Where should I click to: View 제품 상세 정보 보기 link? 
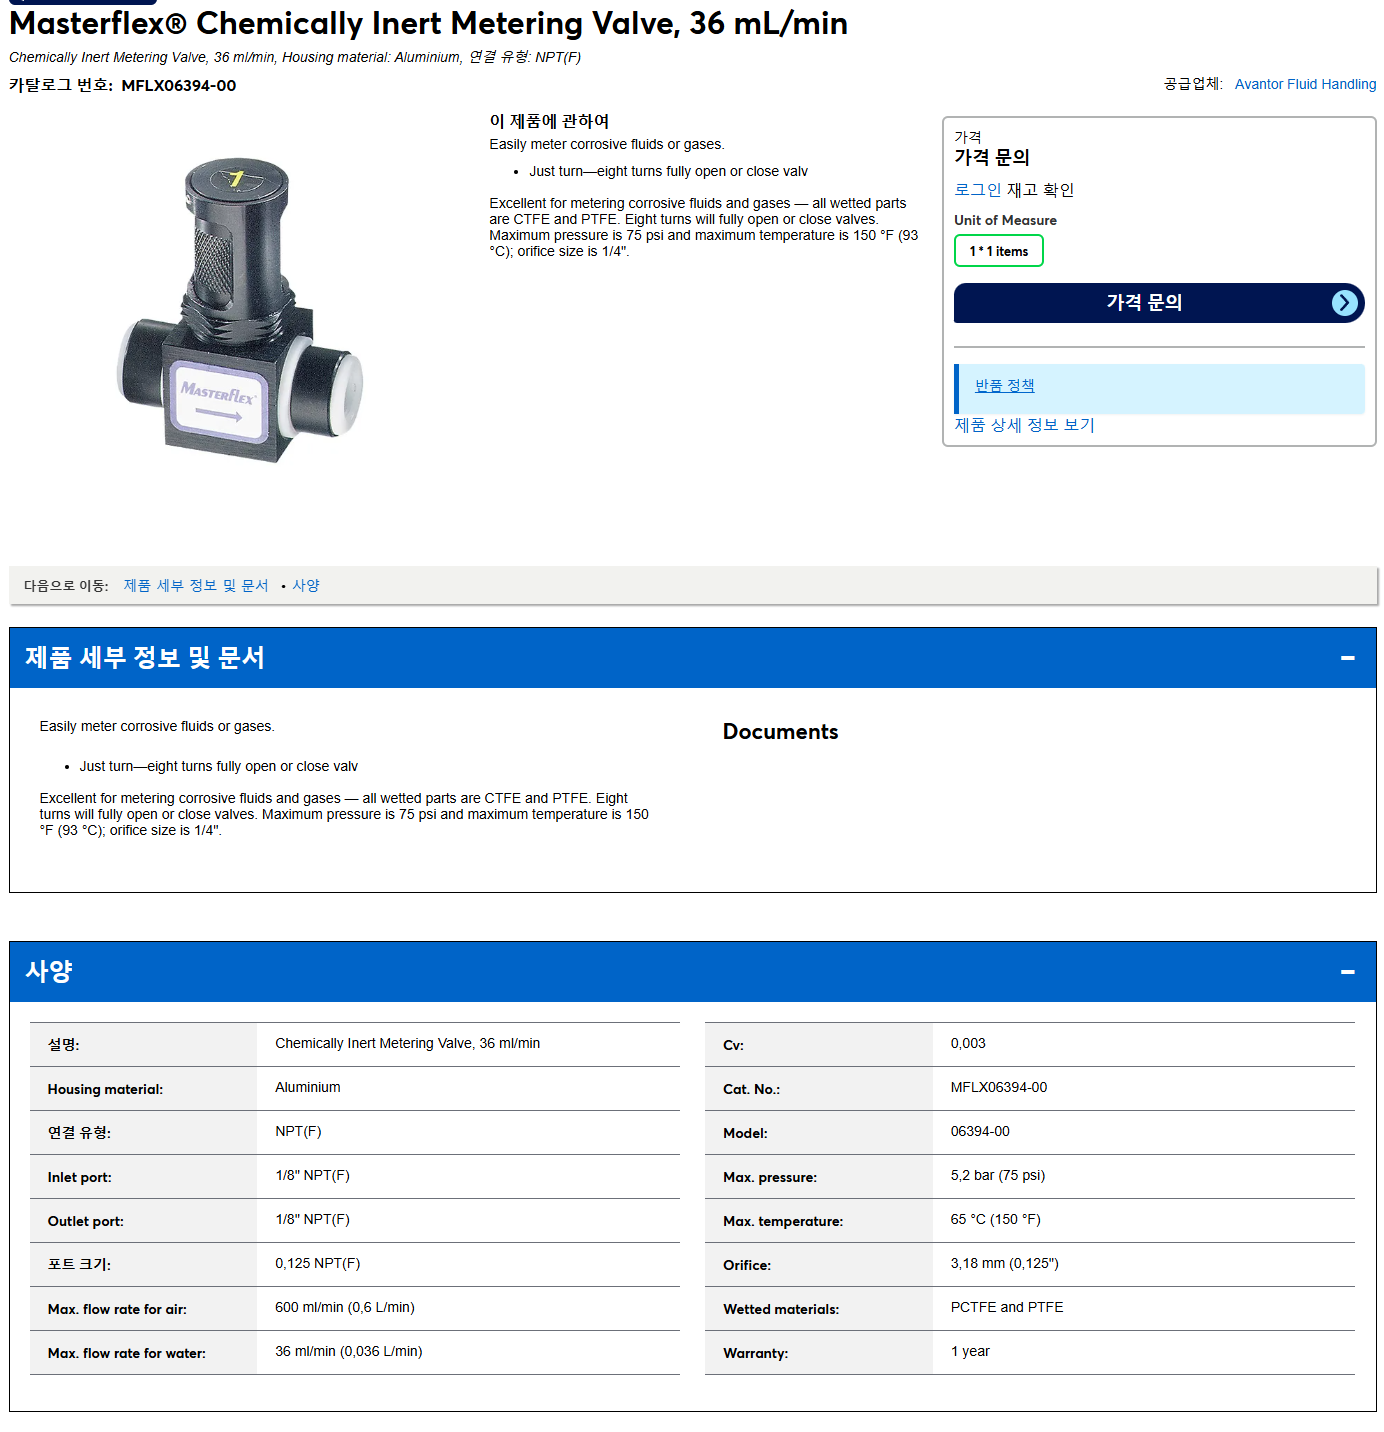[x=1024, y=425]
